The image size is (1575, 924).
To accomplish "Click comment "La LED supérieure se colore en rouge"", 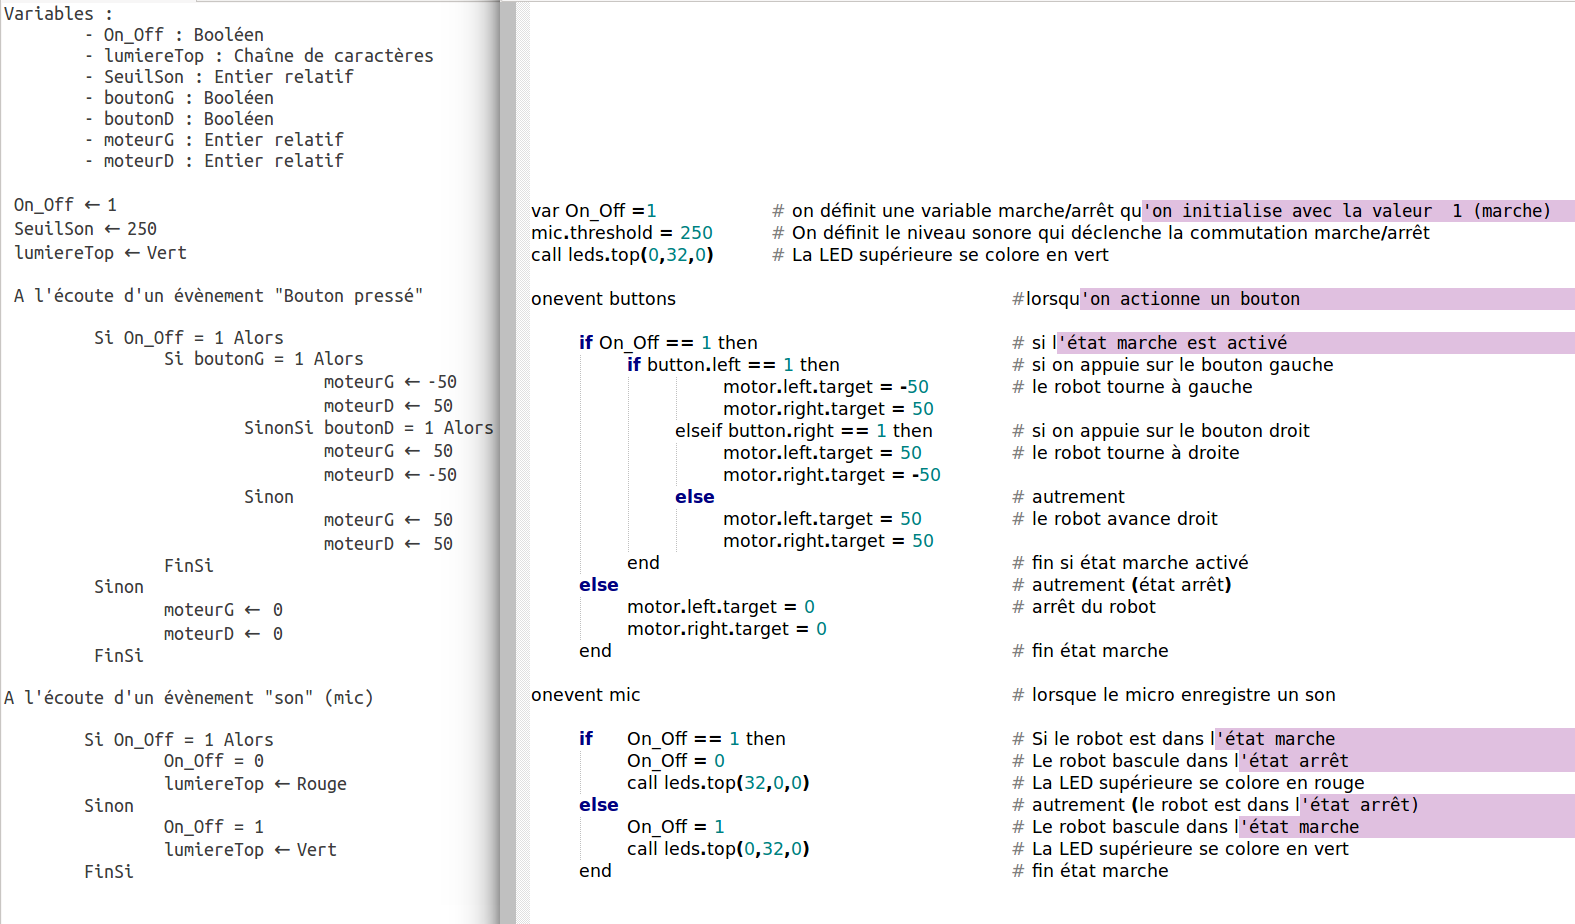I will pyautogui.click(x=1188, y=783).
